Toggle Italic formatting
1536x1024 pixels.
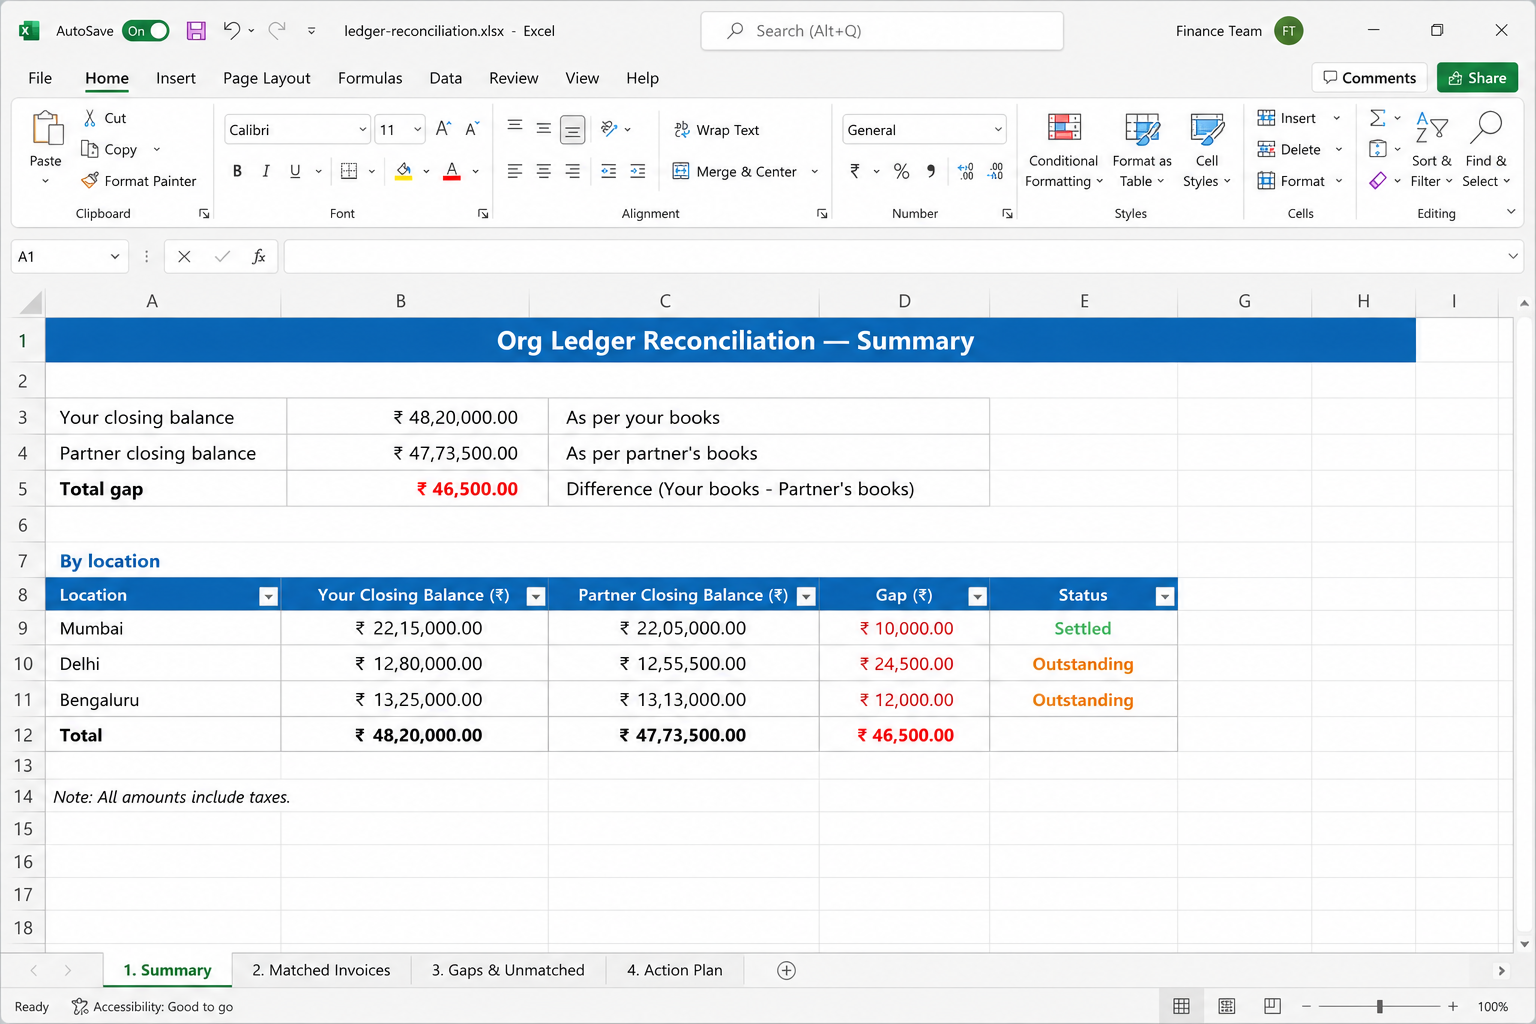click(x=266, y=171)
